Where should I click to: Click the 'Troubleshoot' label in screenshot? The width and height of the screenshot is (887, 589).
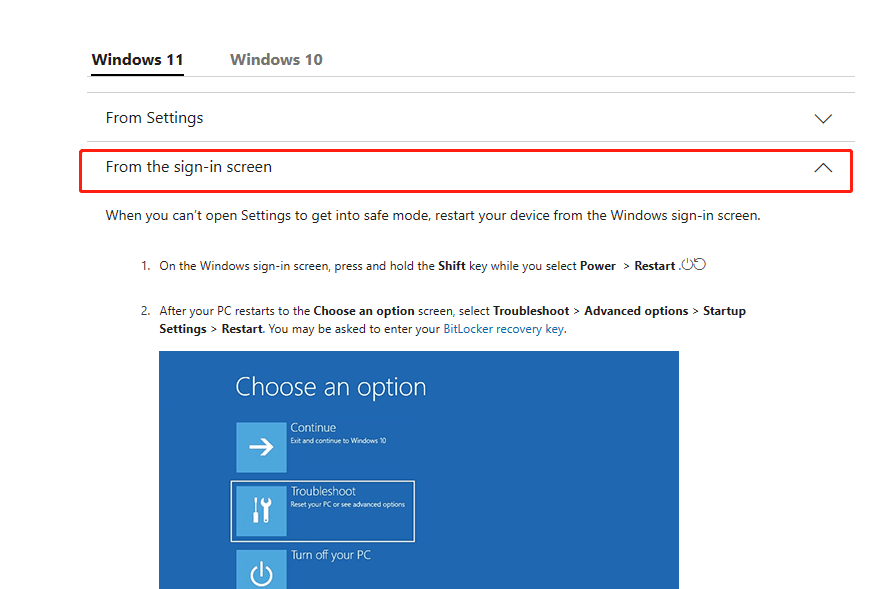pos(323,491)
